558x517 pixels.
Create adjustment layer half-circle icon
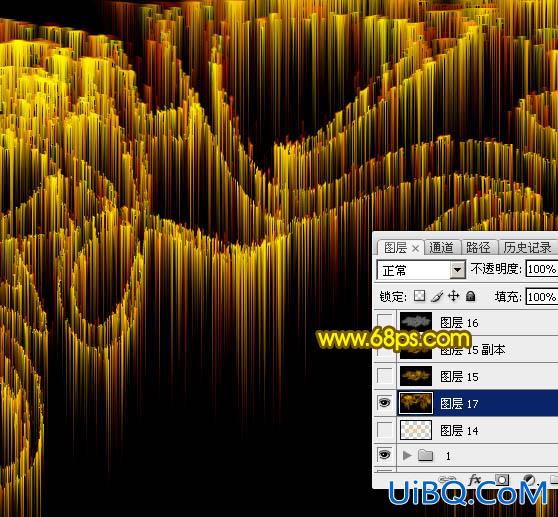530,480
